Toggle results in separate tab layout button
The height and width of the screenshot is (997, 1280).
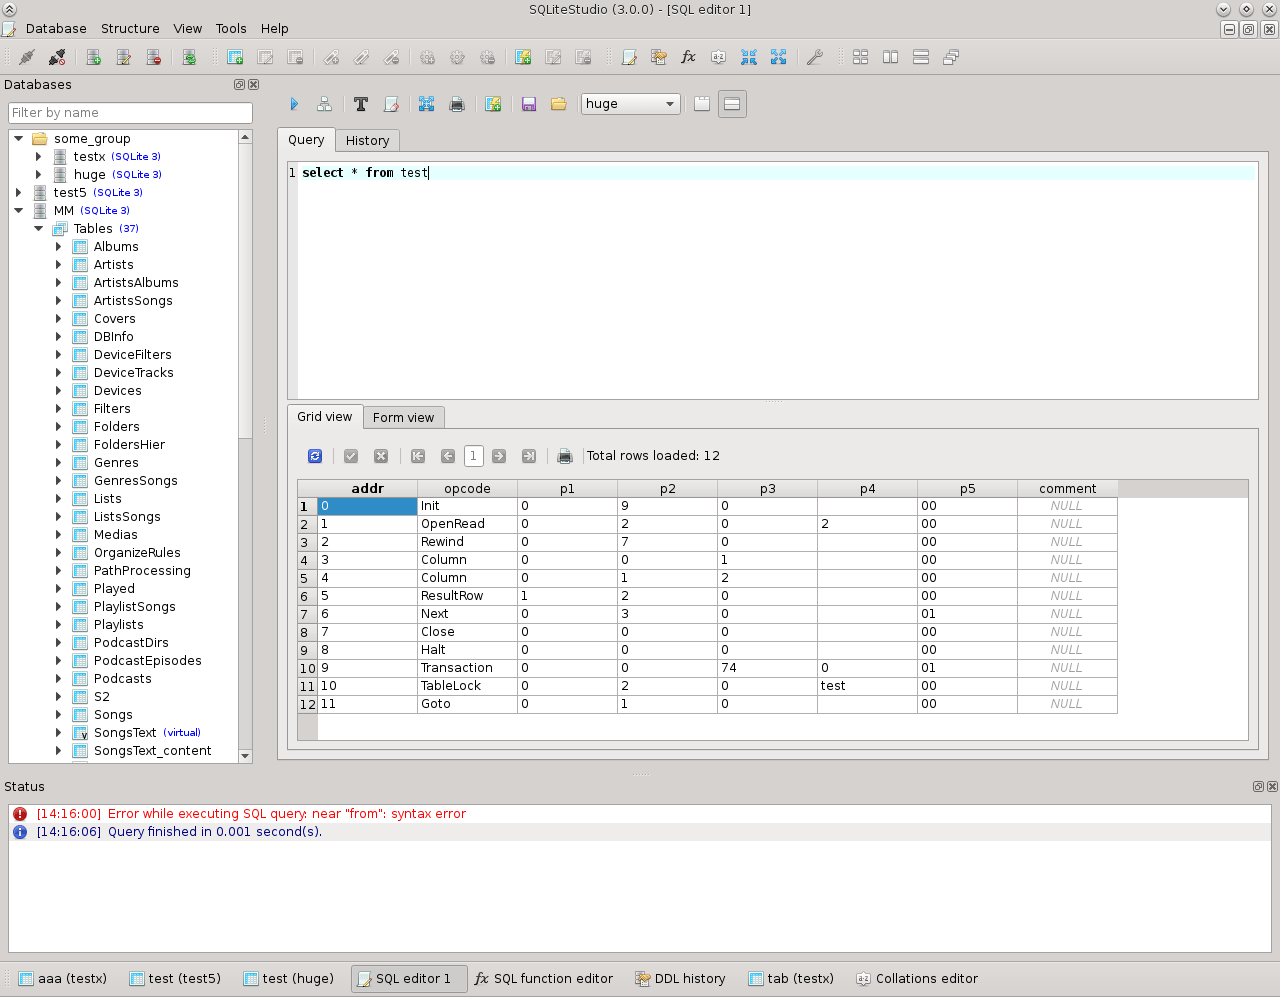point(702,104)
